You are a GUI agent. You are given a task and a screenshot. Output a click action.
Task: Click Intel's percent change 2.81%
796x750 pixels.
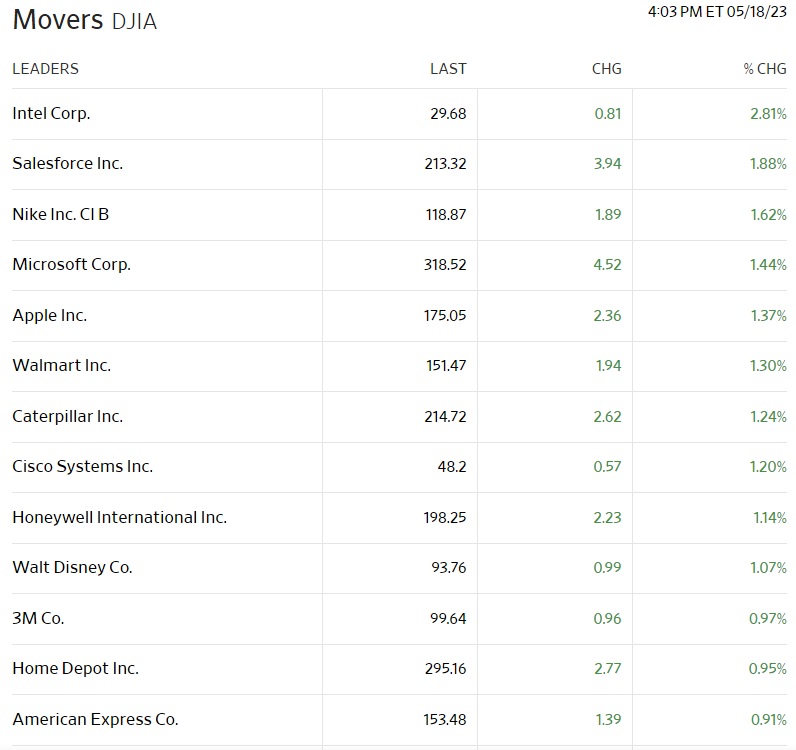[769, 114]
